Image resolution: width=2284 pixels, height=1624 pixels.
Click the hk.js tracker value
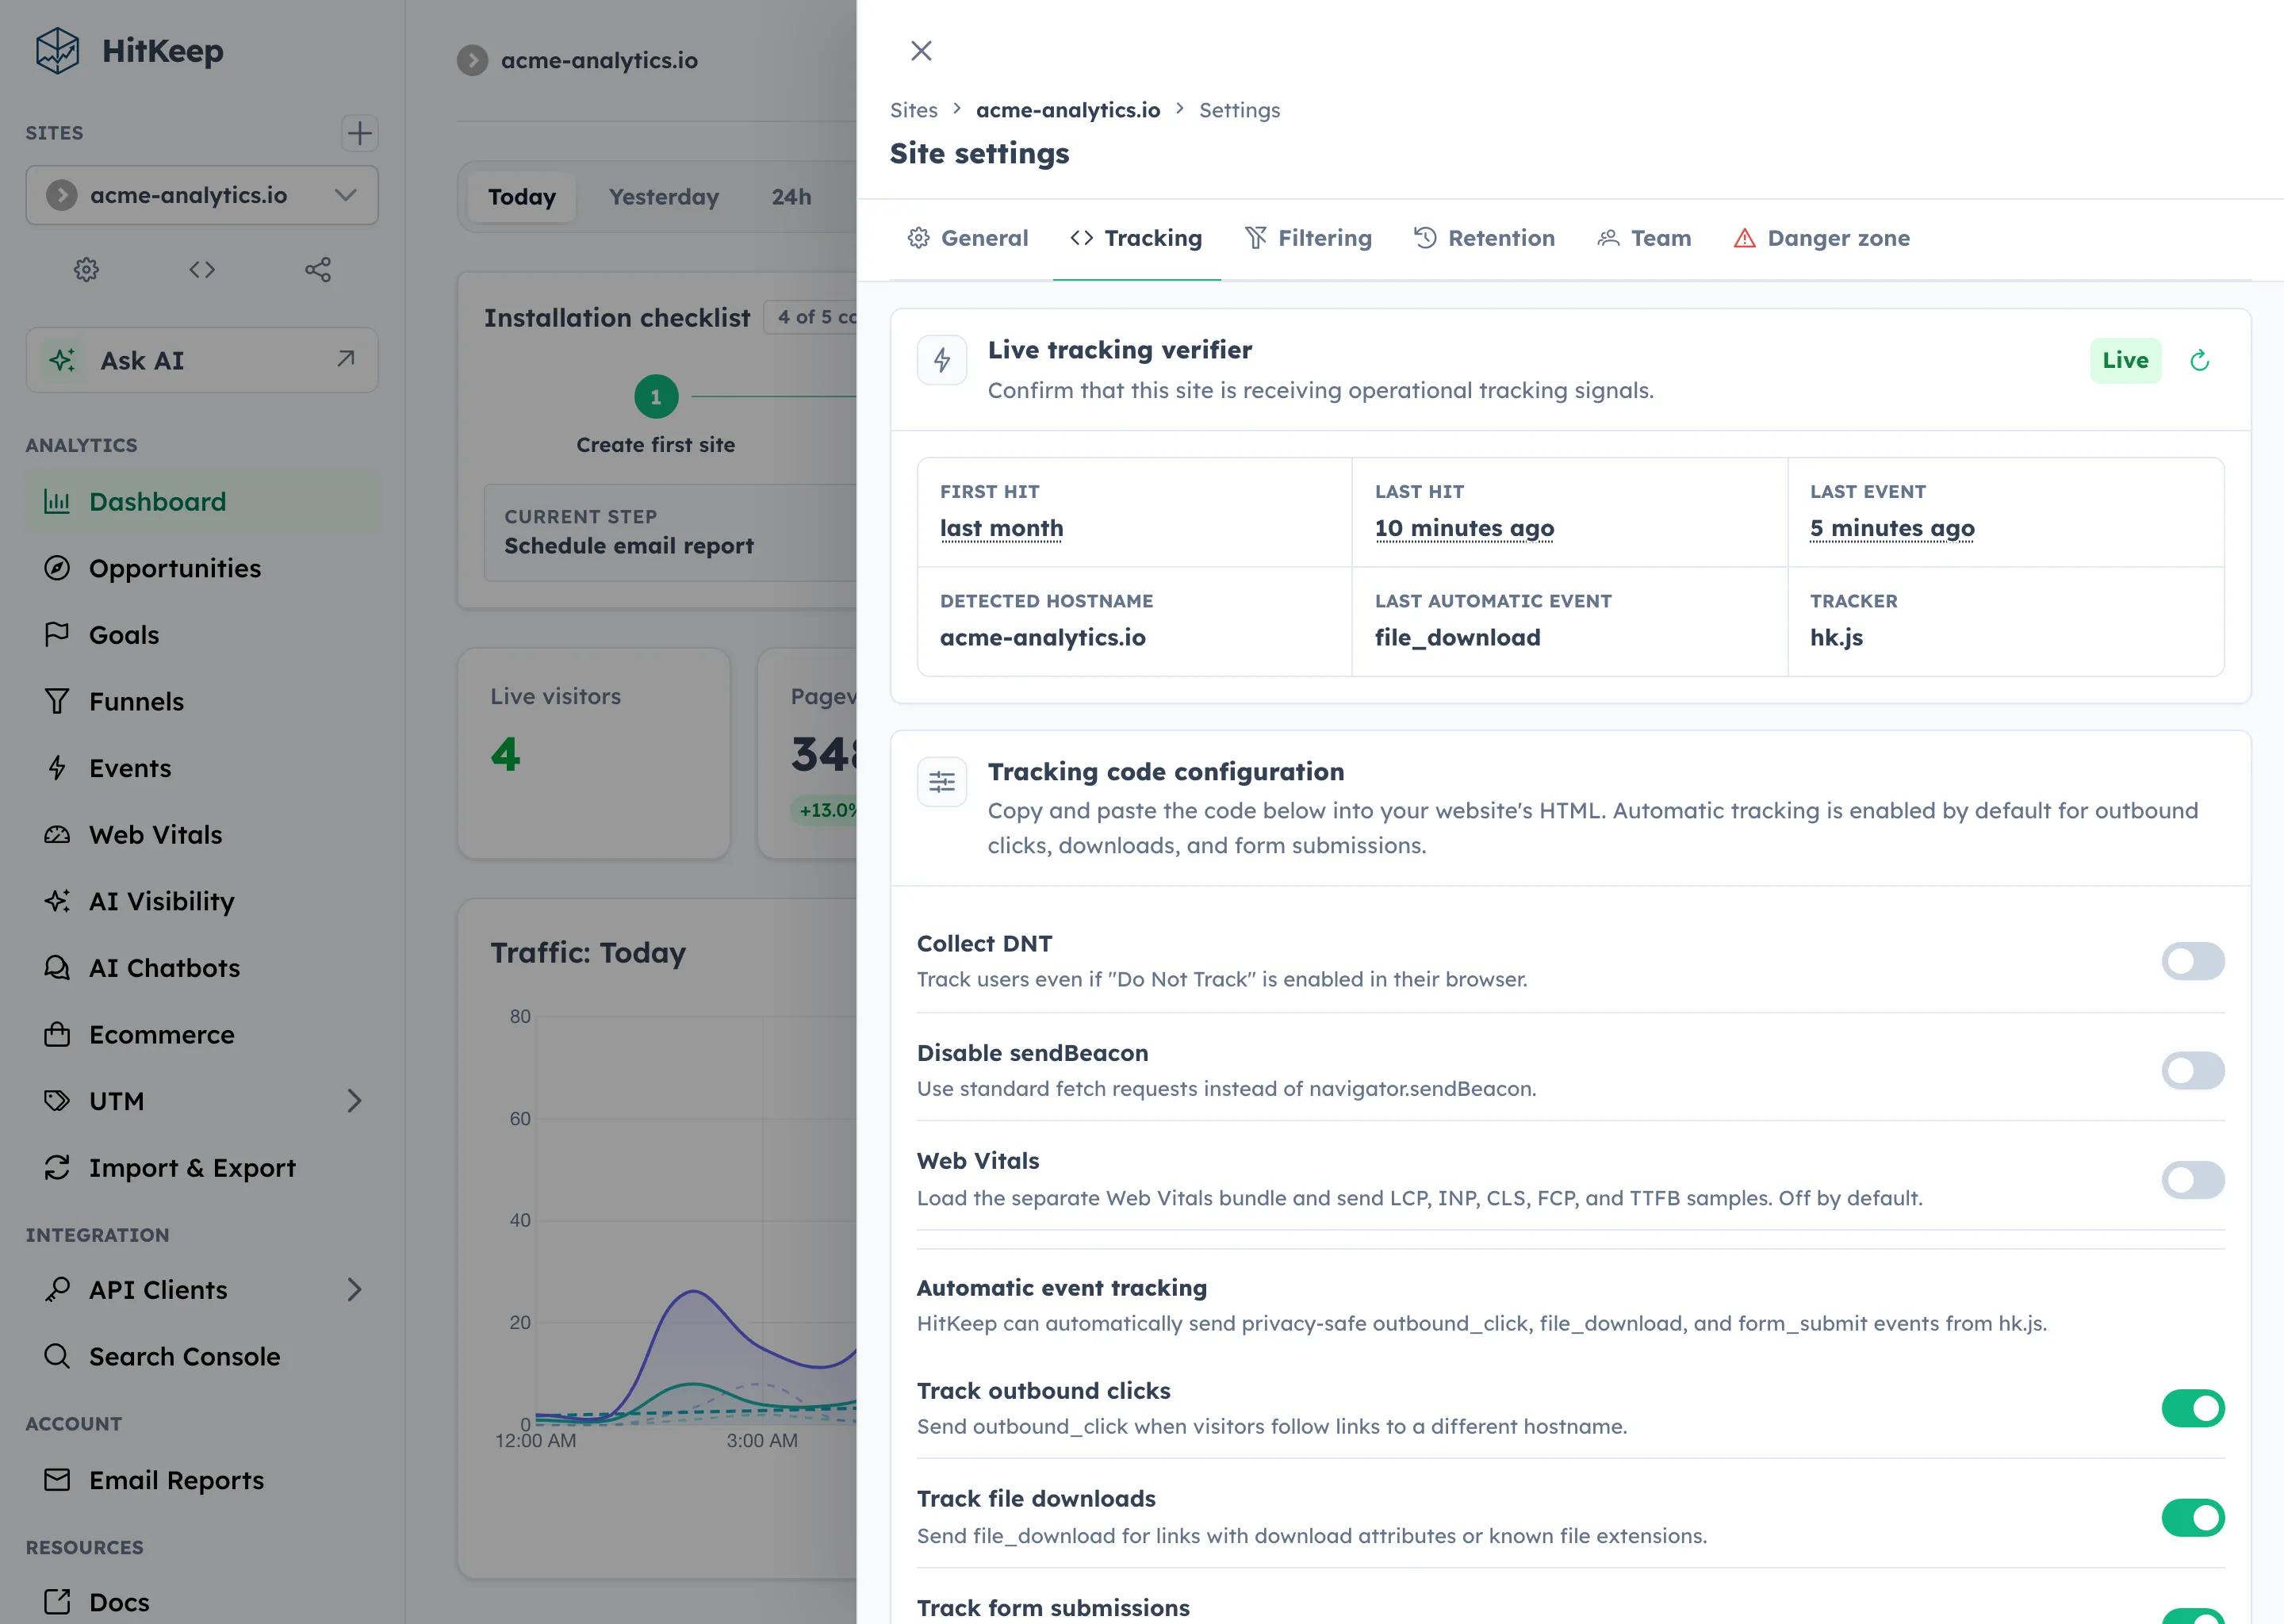1836,637
